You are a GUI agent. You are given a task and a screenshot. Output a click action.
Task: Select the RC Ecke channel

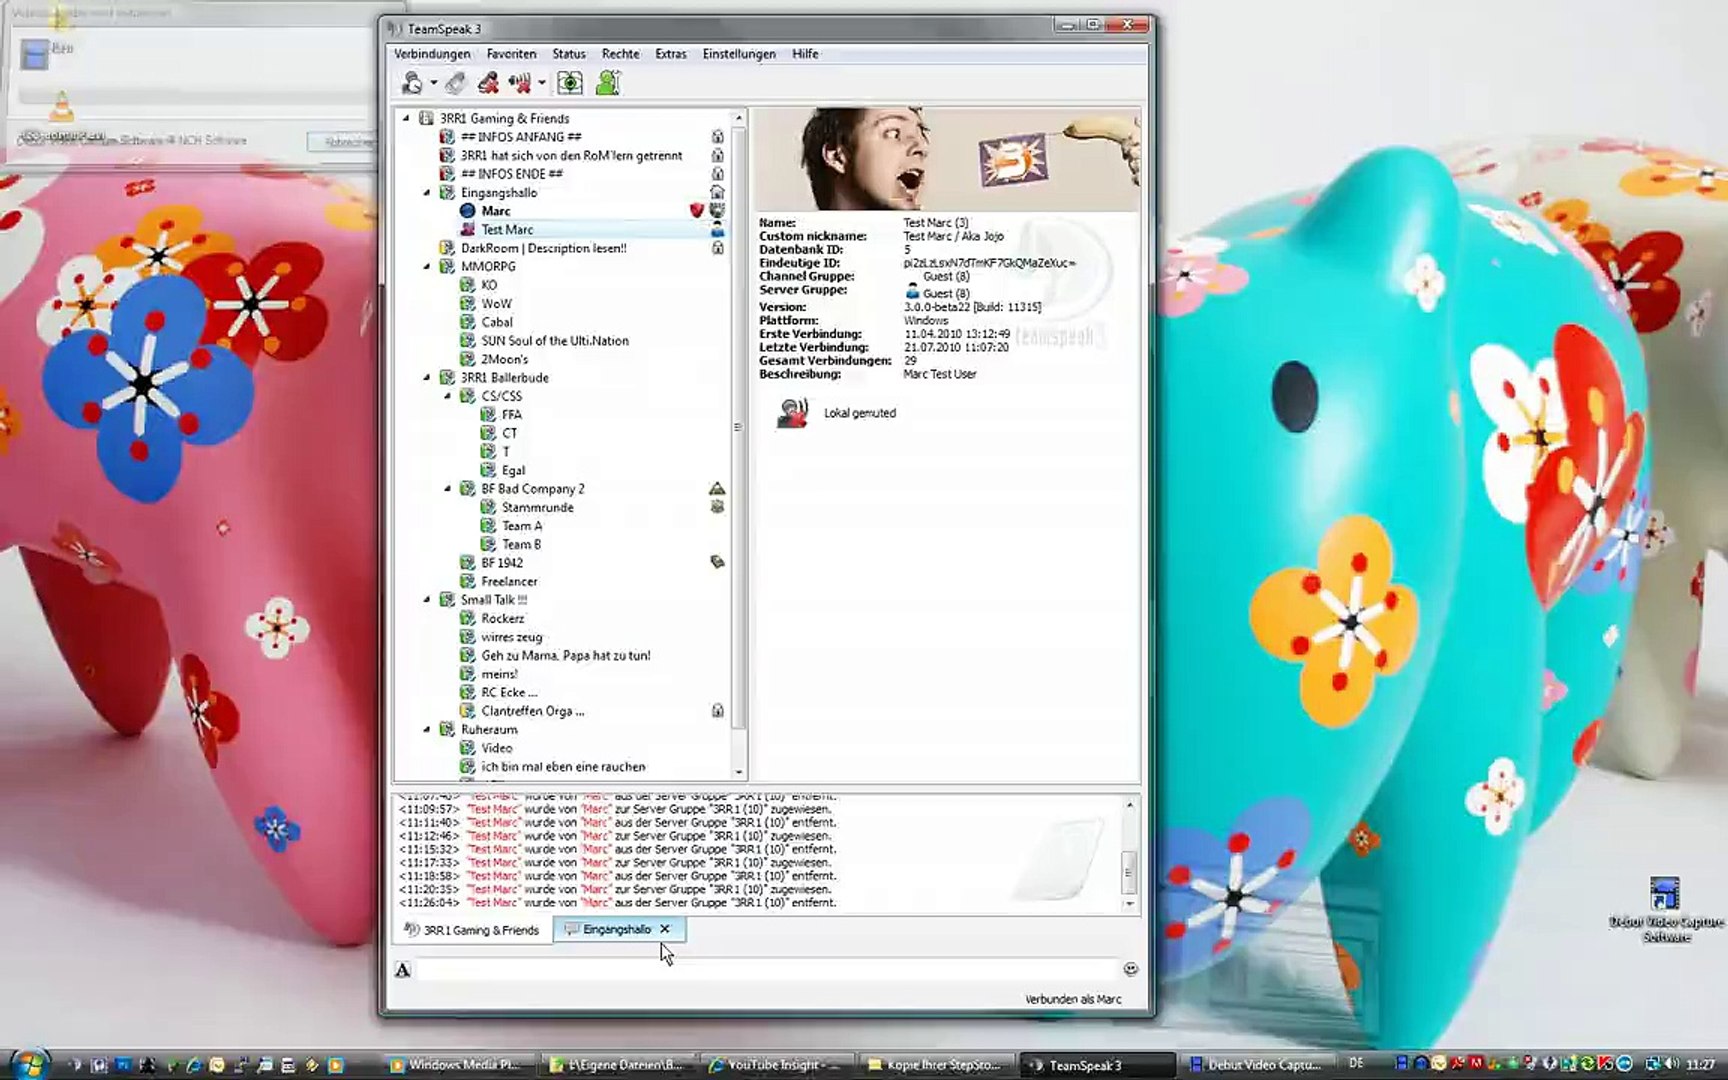point(509,692)
